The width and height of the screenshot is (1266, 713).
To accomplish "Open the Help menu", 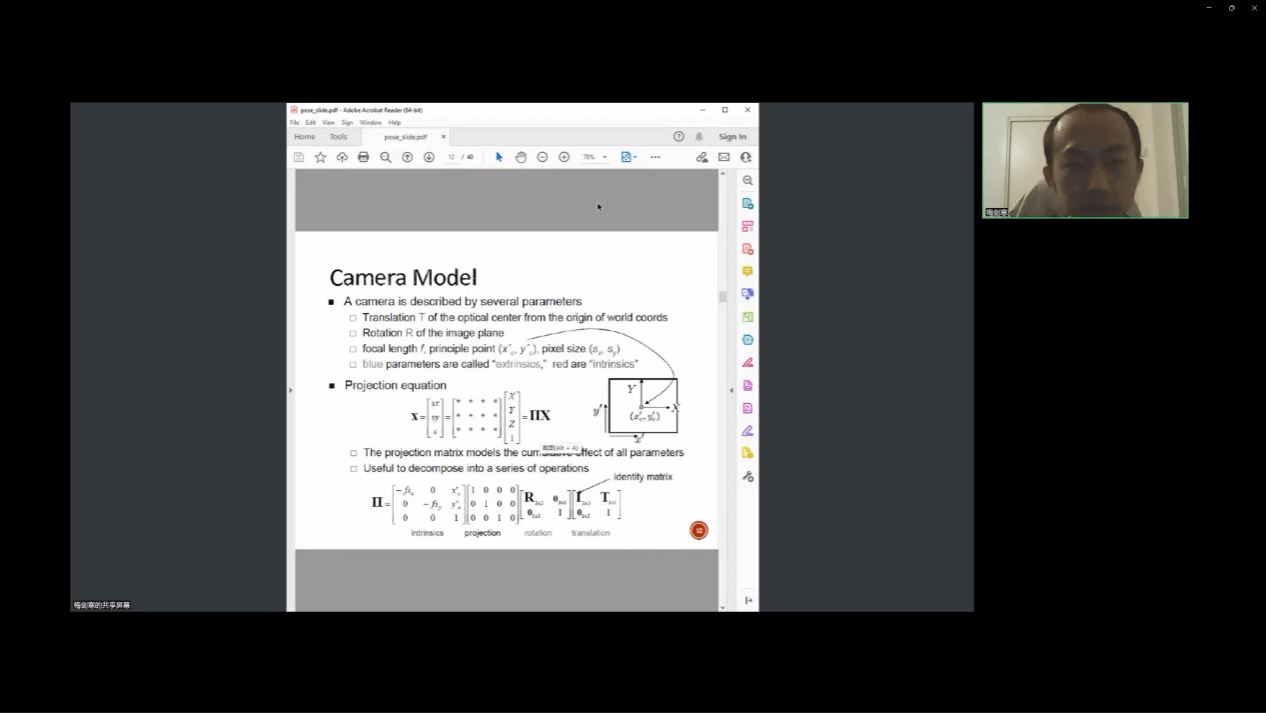I will pyautogui.click(x=394, y=122).
